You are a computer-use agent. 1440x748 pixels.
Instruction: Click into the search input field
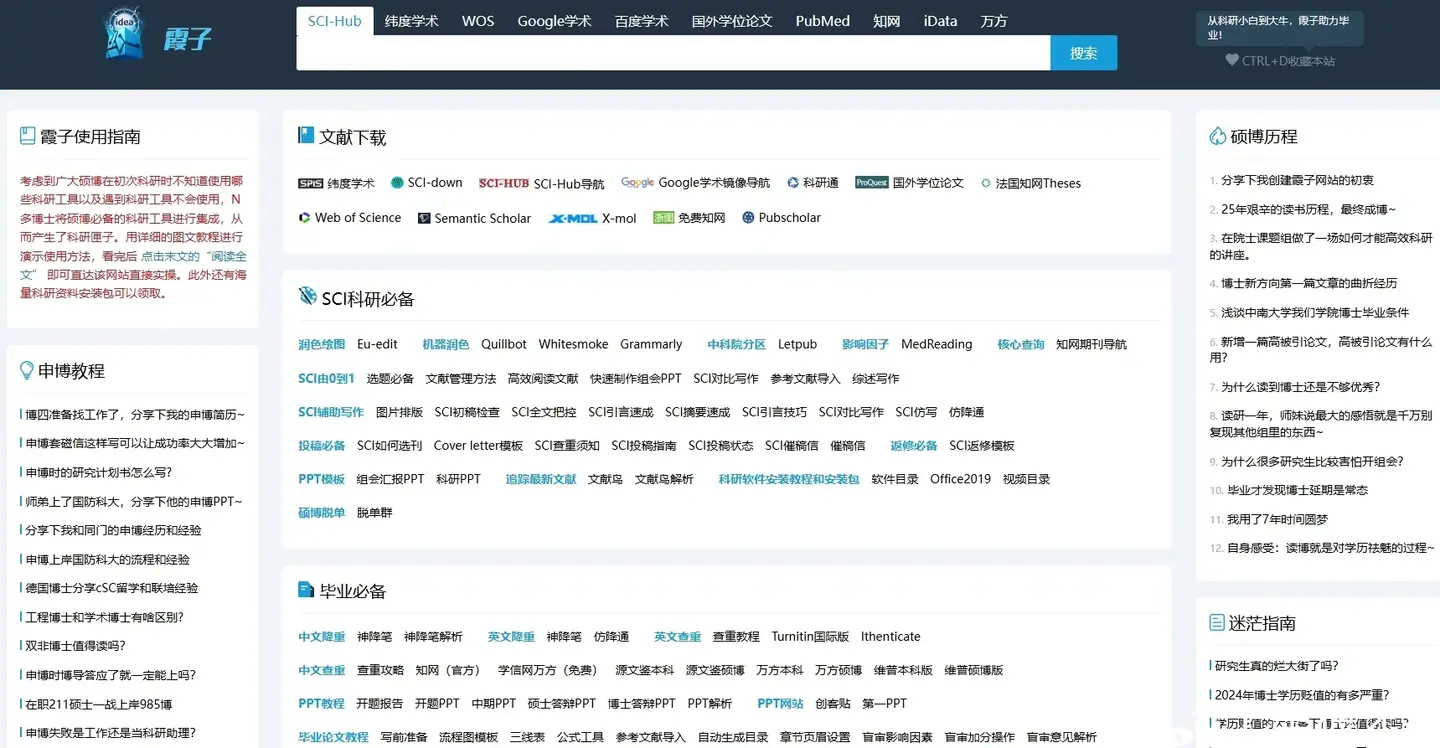673,53
